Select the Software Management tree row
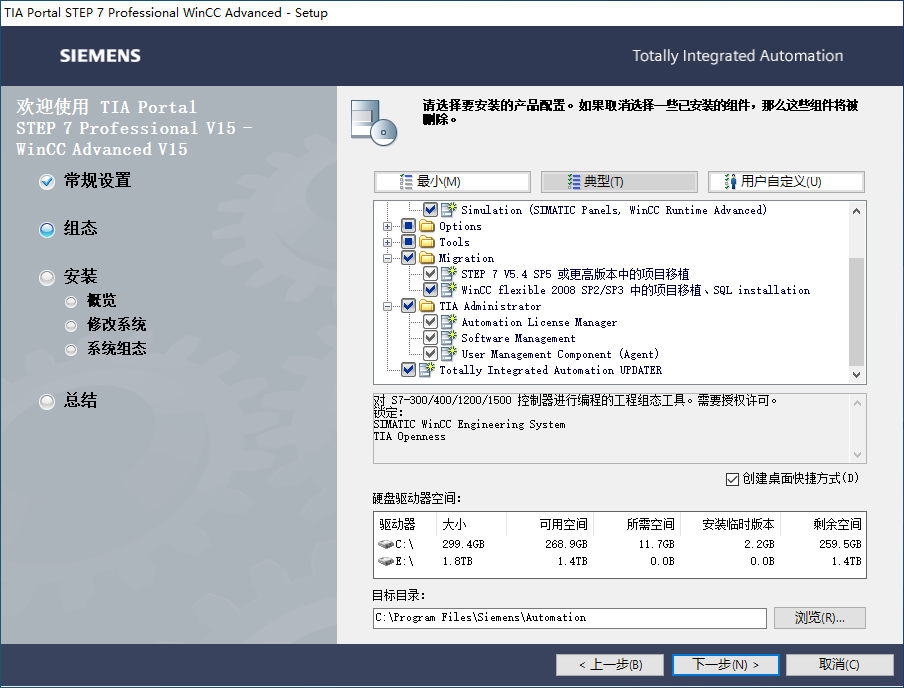Viewport: 904px width, 688px height. [x=518, y=338]
